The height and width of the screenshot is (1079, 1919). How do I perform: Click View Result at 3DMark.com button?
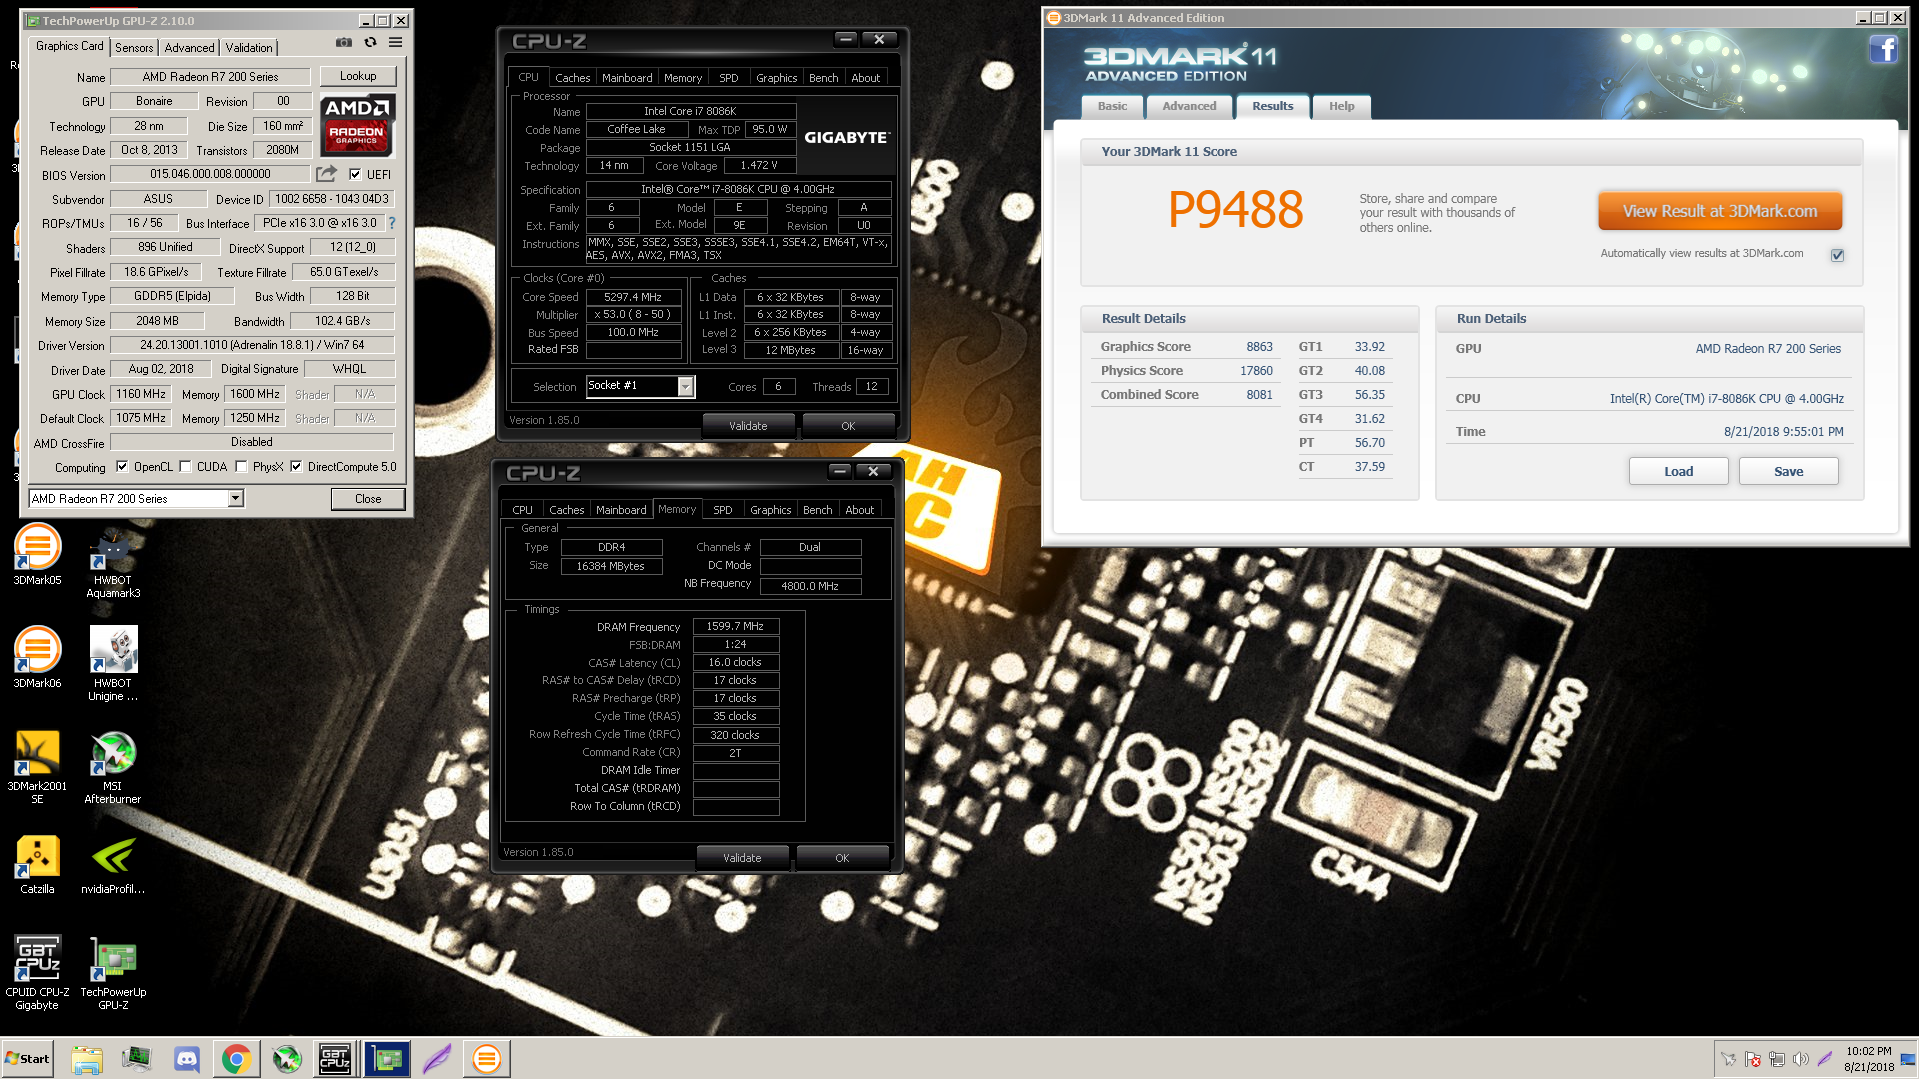[1720, 211]
